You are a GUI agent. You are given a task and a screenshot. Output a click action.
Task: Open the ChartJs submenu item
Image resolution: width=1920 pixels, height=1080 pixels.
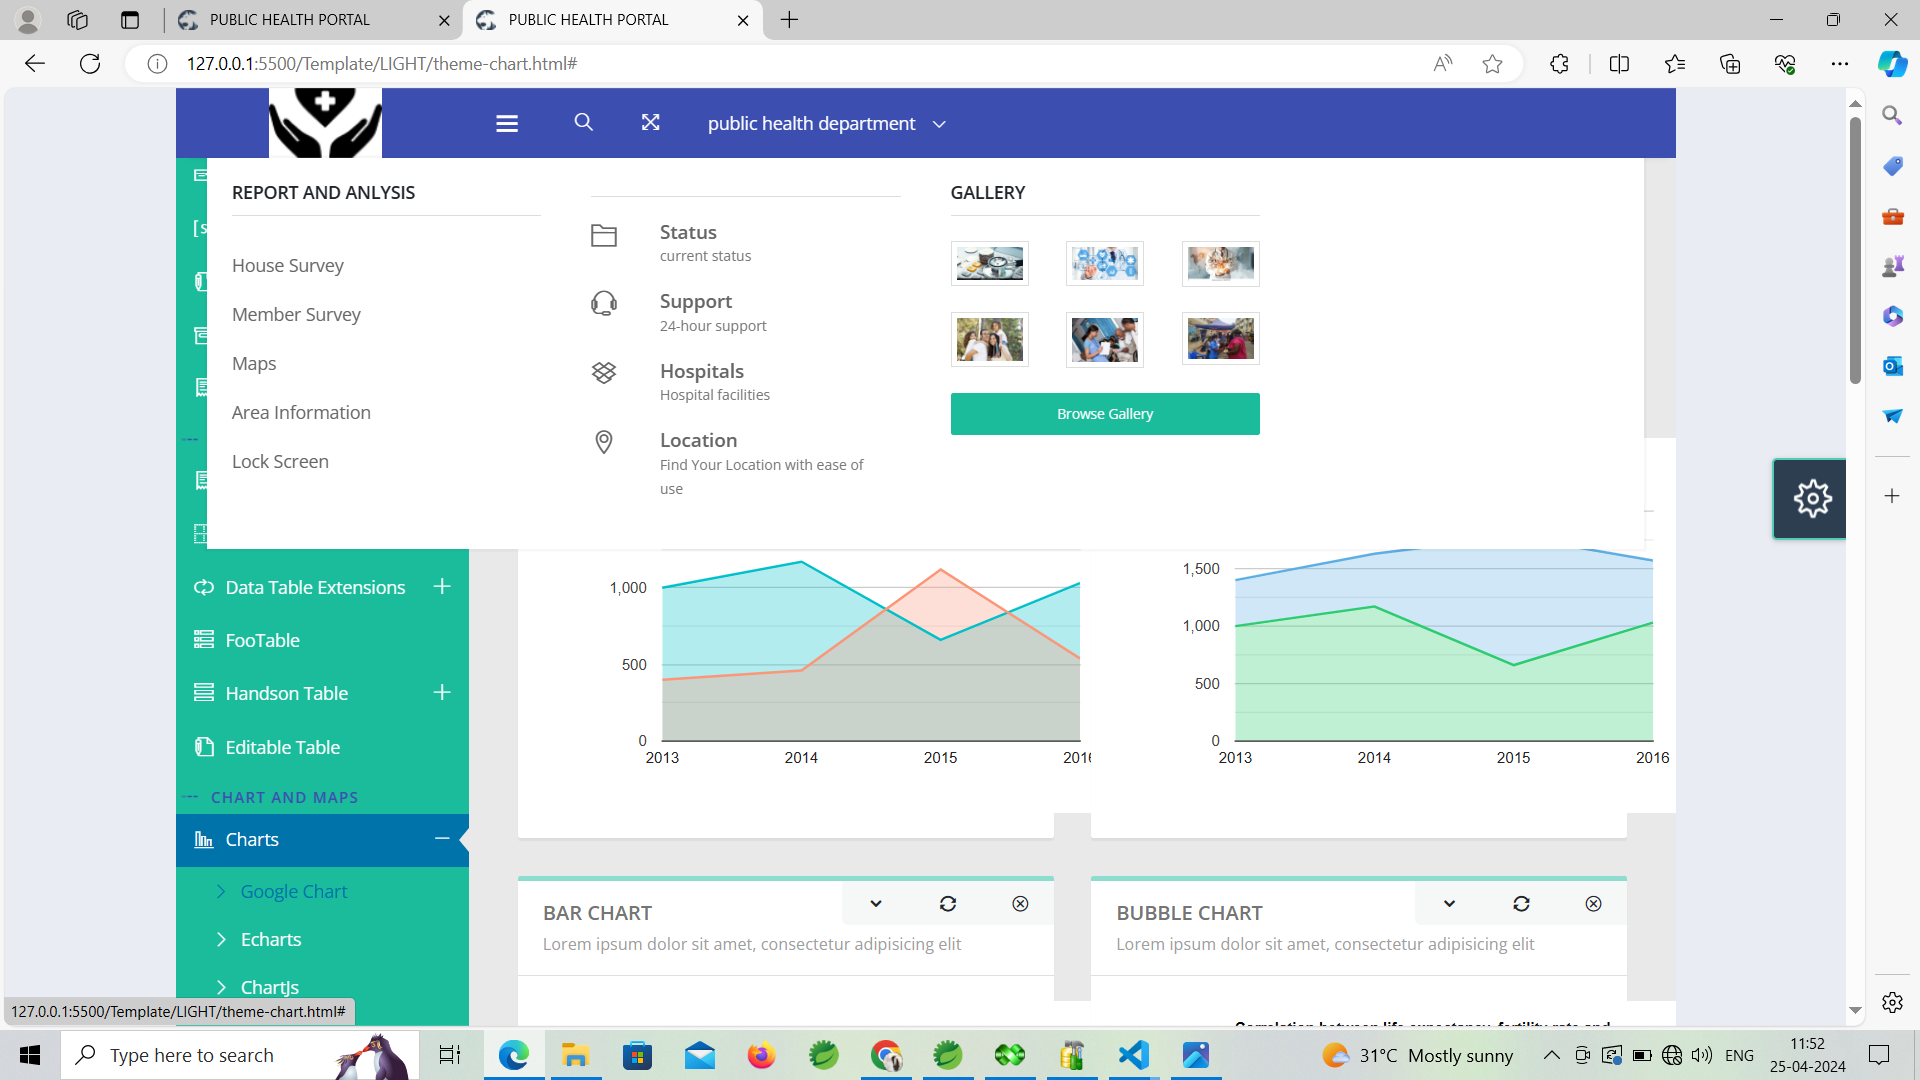click(269, 987)
